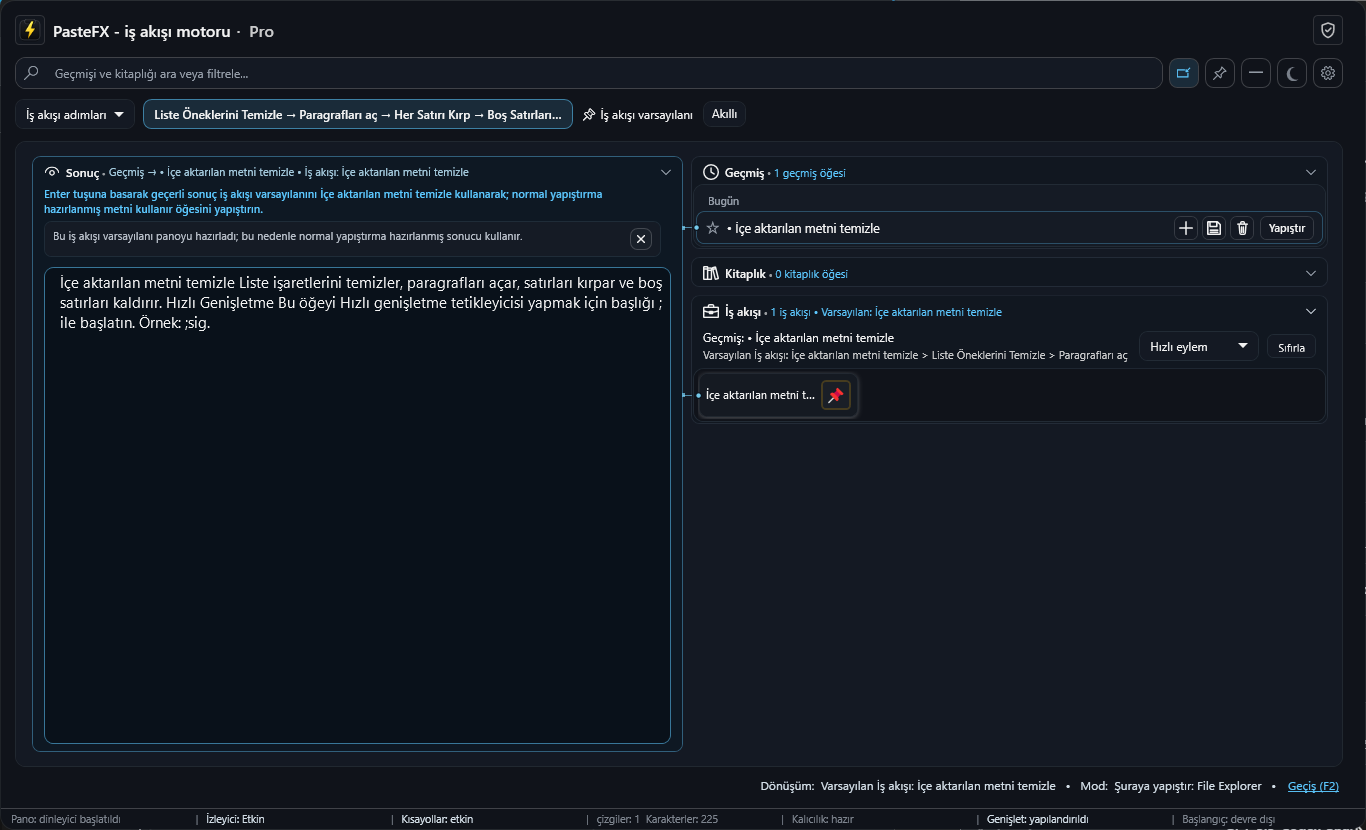Screen dimensions: 1366x830
Task: Select the workflow steps chain button
Action: [x=358, y=114]
